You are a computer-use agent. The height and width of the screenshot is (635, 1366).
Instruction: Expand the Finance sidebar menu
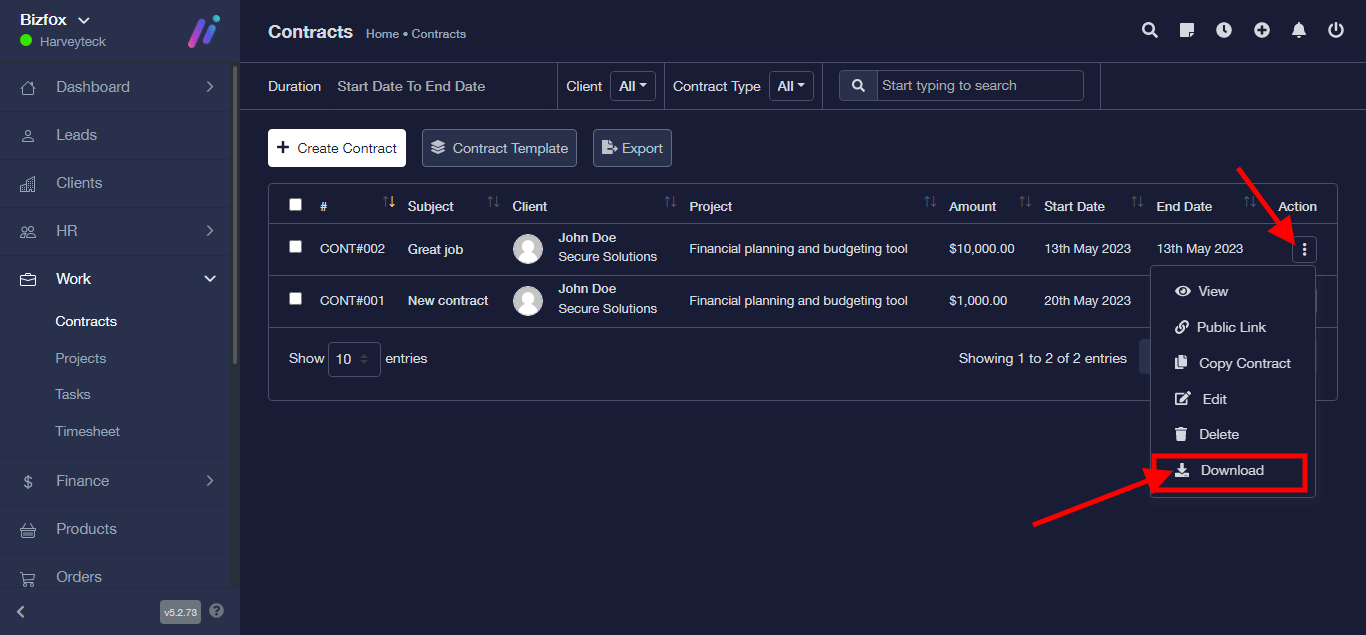point(119,481)
